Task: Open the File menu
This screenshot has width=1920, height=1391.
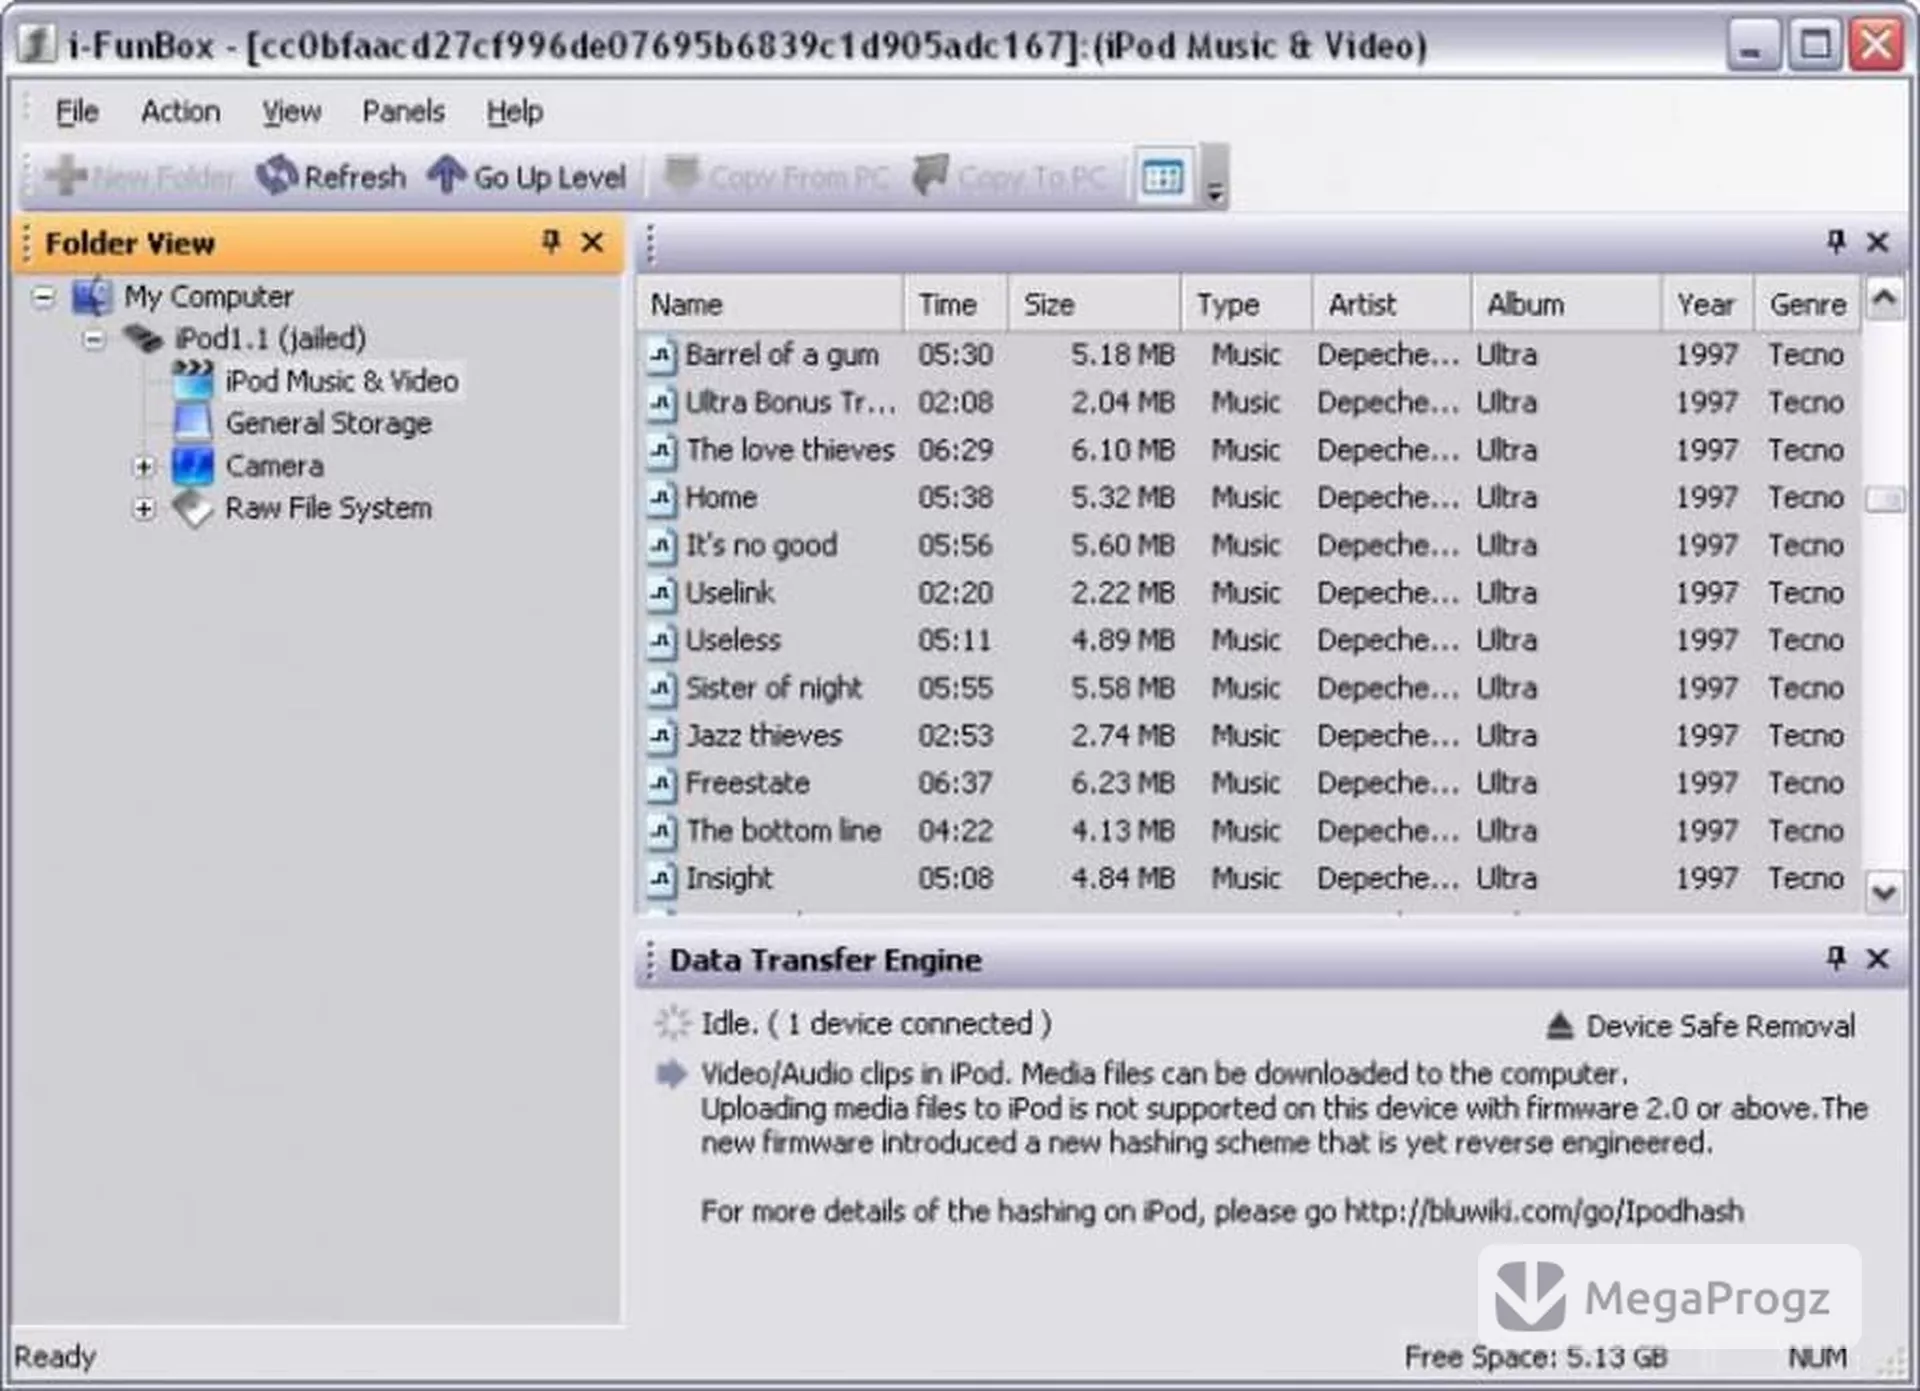Action: [77, 112]
